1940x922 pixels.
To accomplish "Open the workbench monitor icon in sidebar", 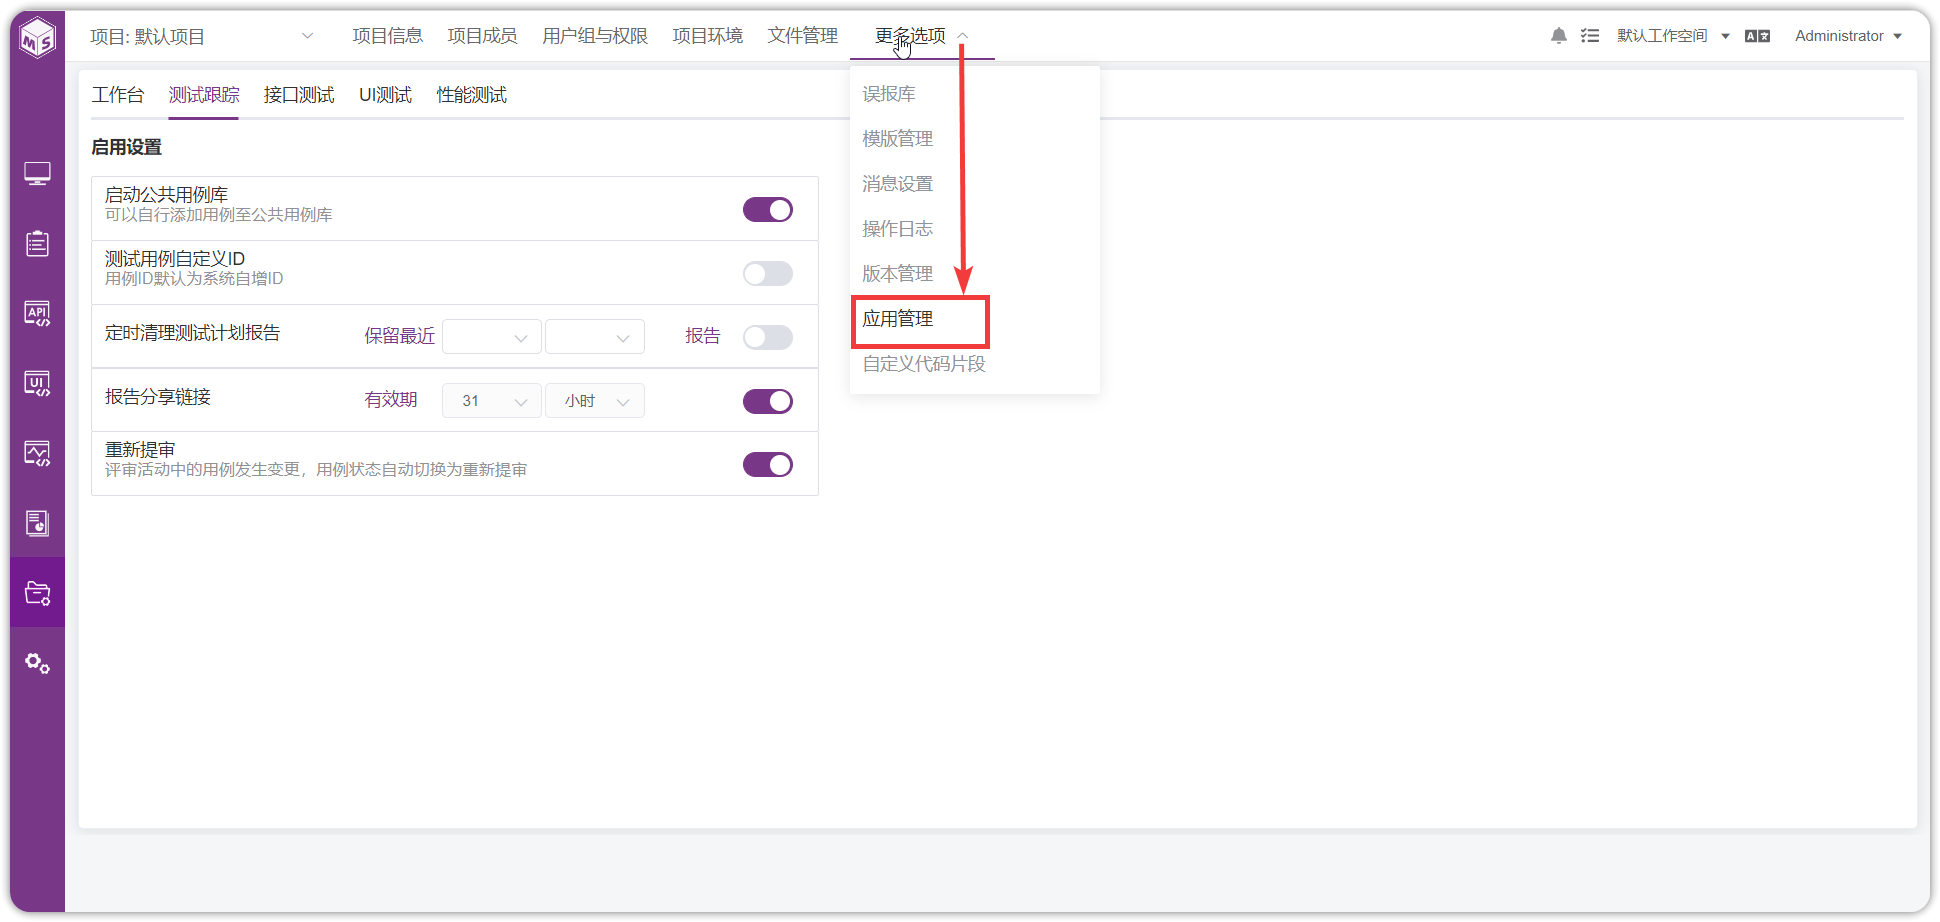I will pyautogui.click(x=38, y=174).
